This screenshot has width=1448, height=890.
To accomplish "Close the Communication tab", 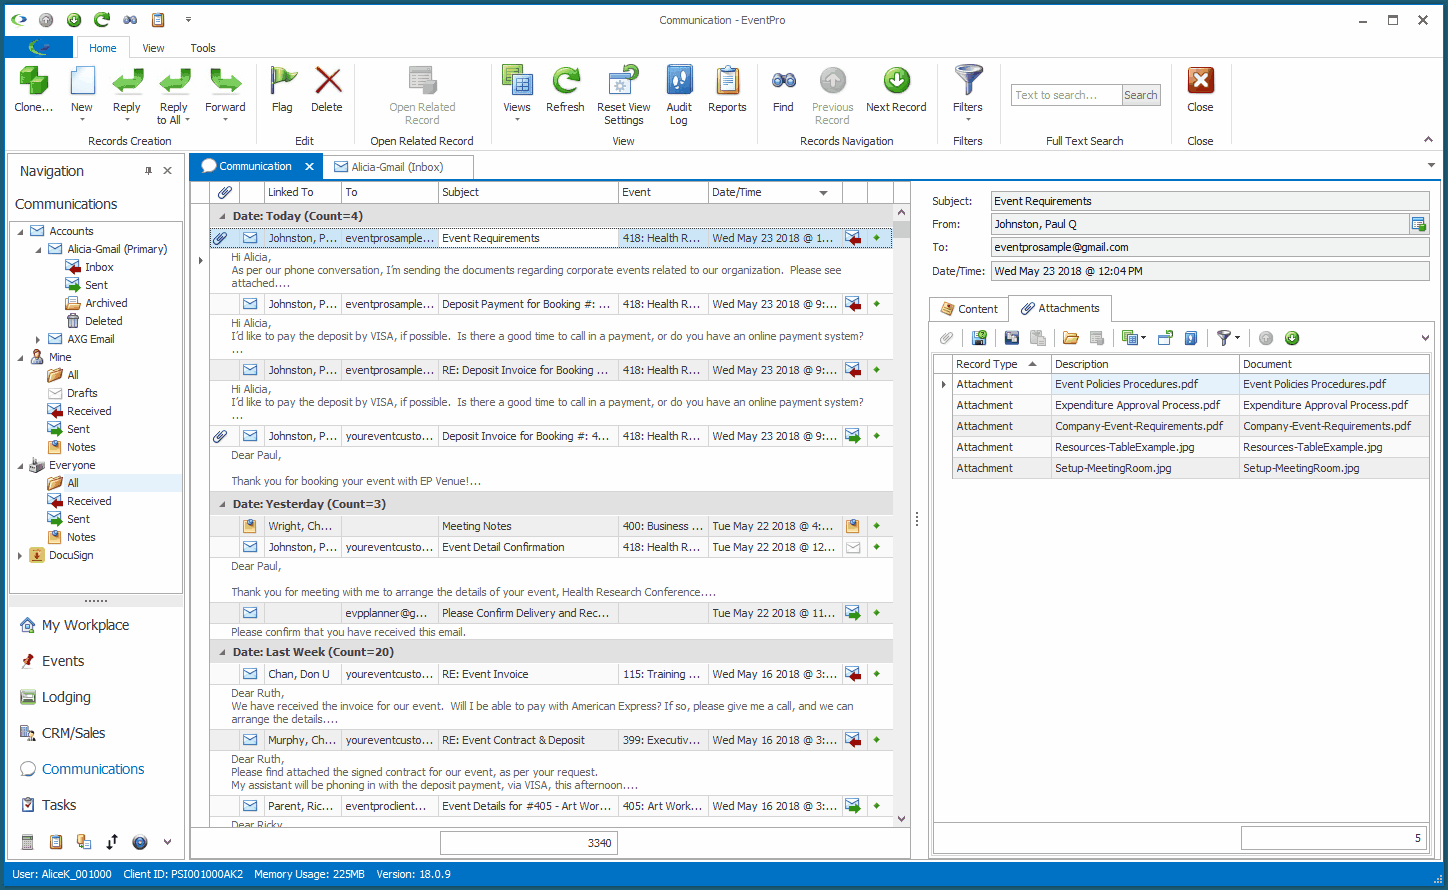I will 309,167.
